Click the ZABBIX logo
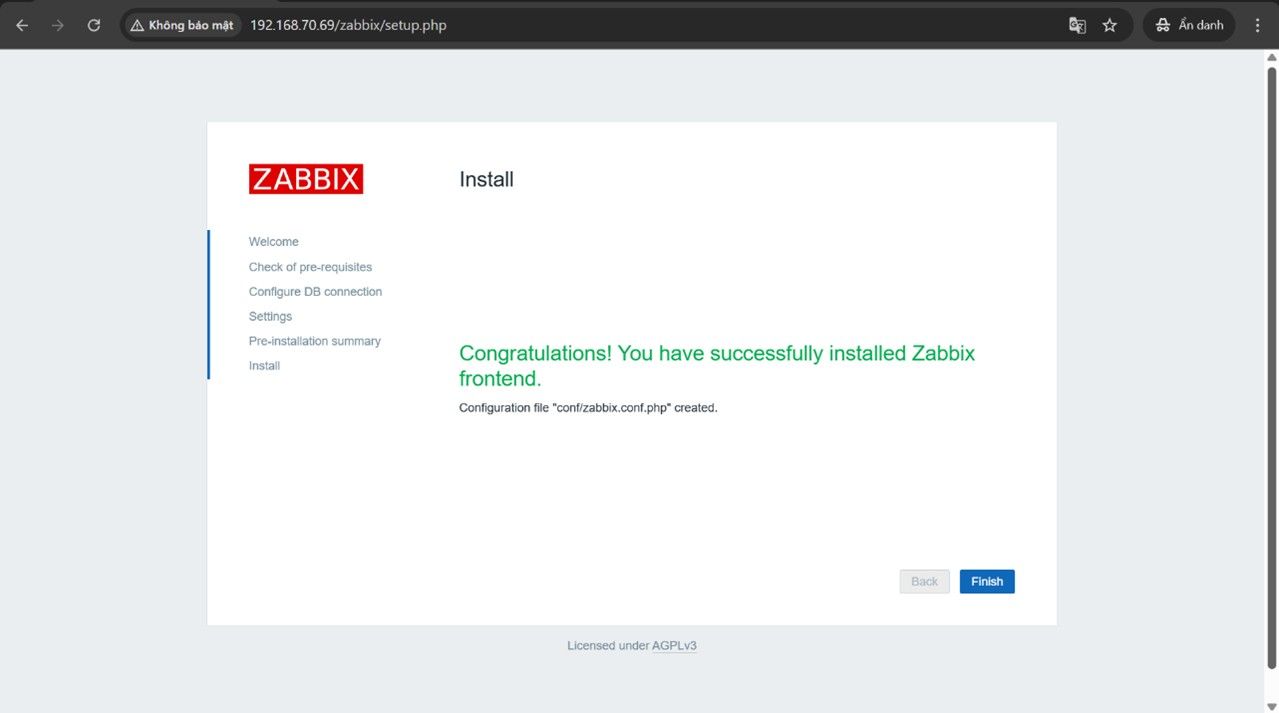 [306, 179]
